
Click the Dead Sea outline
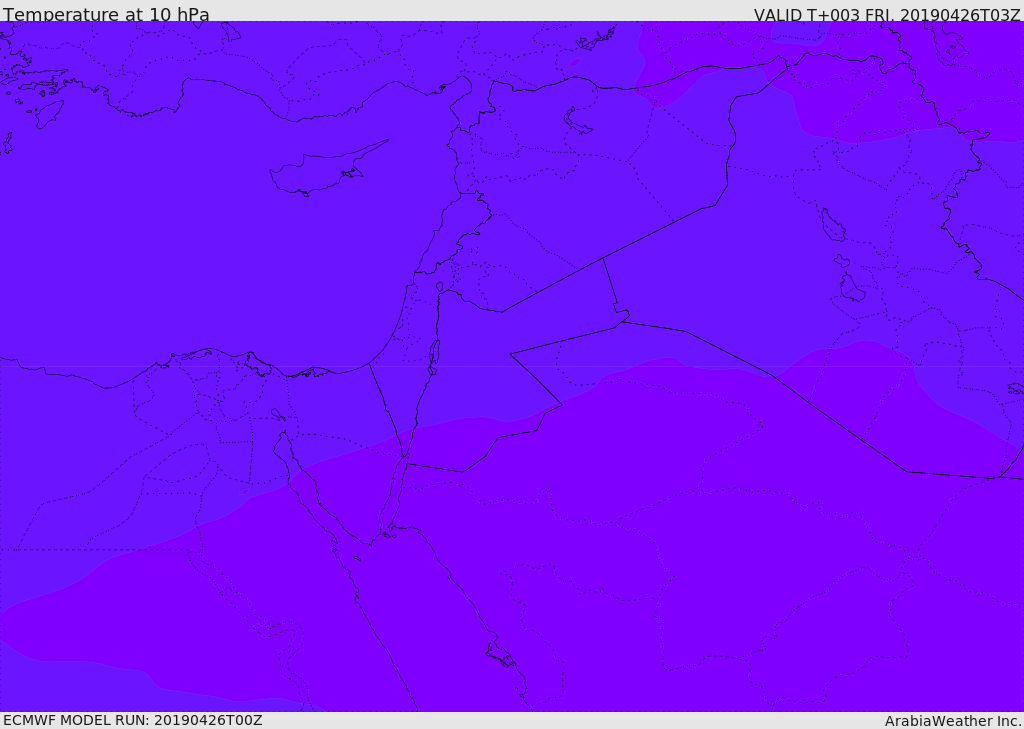point(434,355)
